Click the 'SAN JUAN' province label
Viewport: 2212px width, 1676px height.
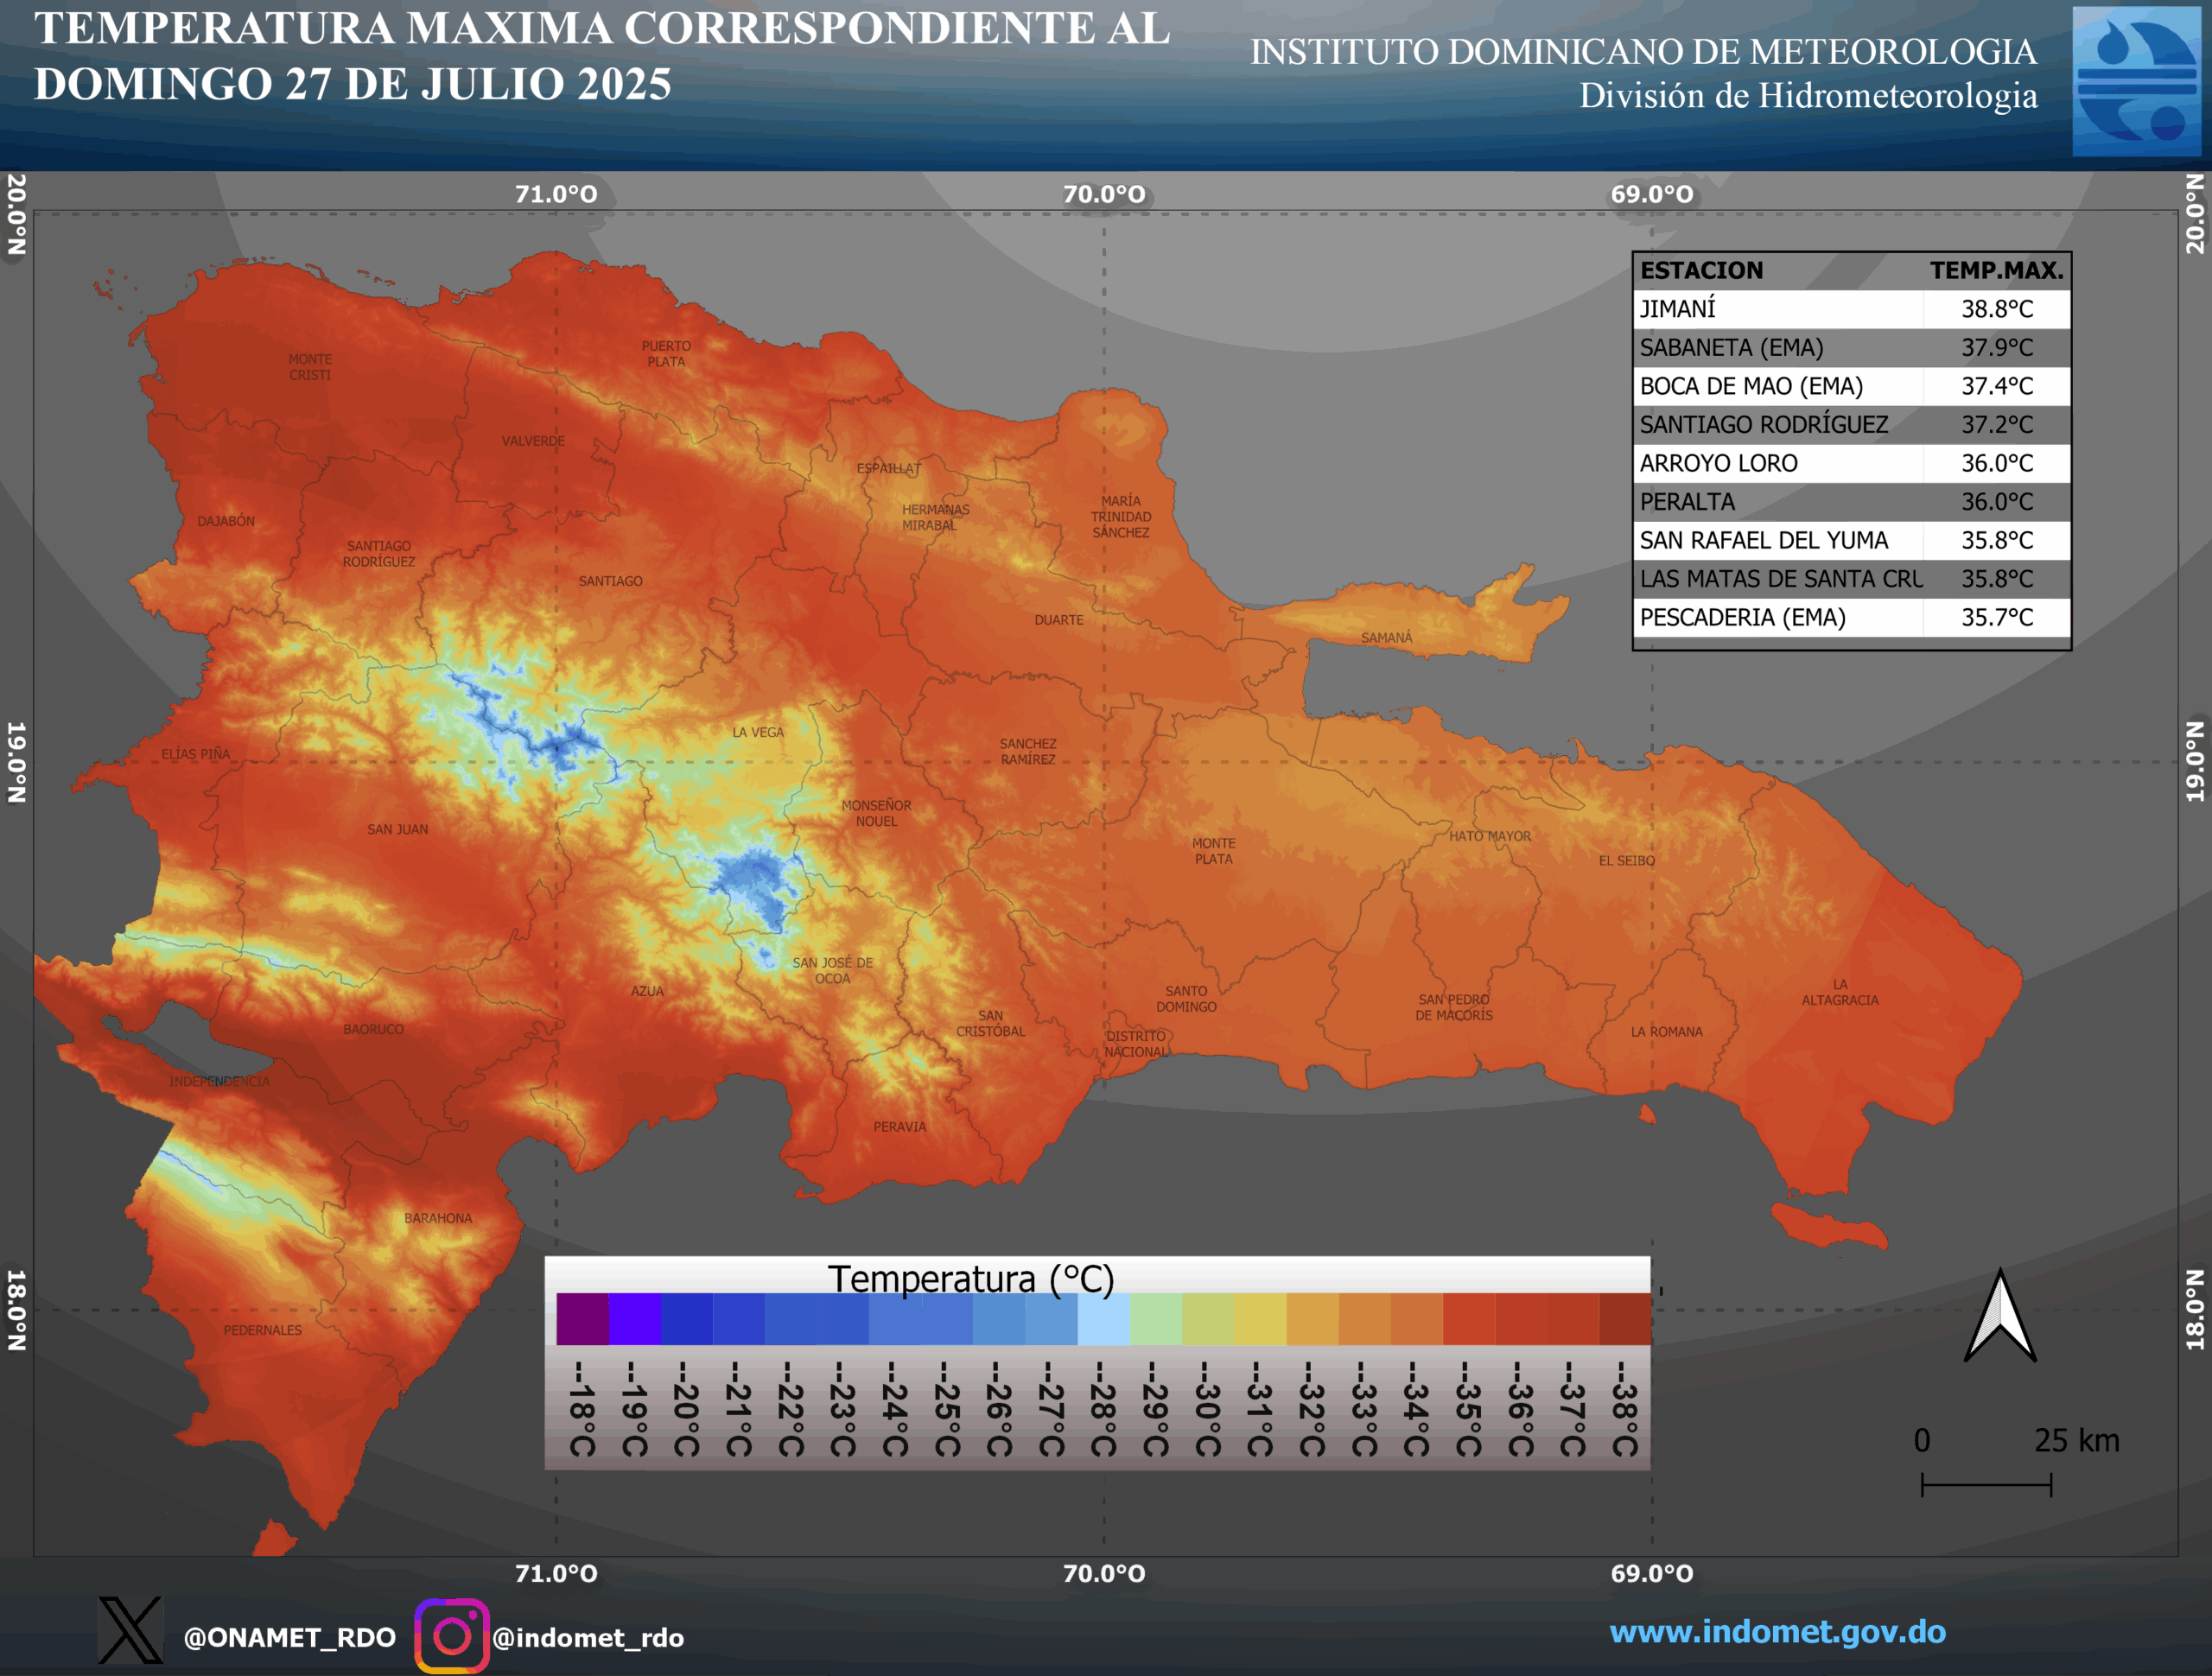(397, 829)
